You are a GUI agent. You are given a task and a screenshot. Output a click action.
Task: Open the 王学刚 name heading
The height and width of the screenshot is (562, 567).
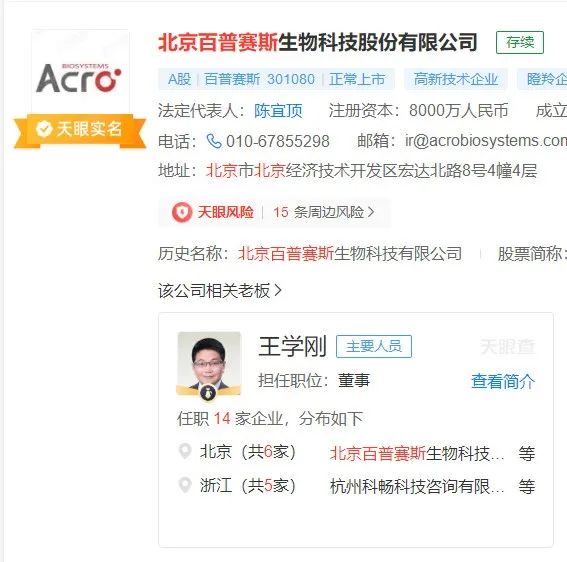point(293,346)
